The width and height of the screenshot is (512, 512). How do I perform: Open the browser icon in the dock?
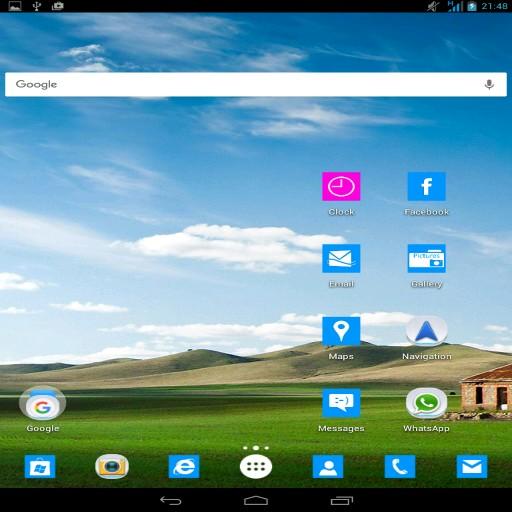tap(184, 466)
